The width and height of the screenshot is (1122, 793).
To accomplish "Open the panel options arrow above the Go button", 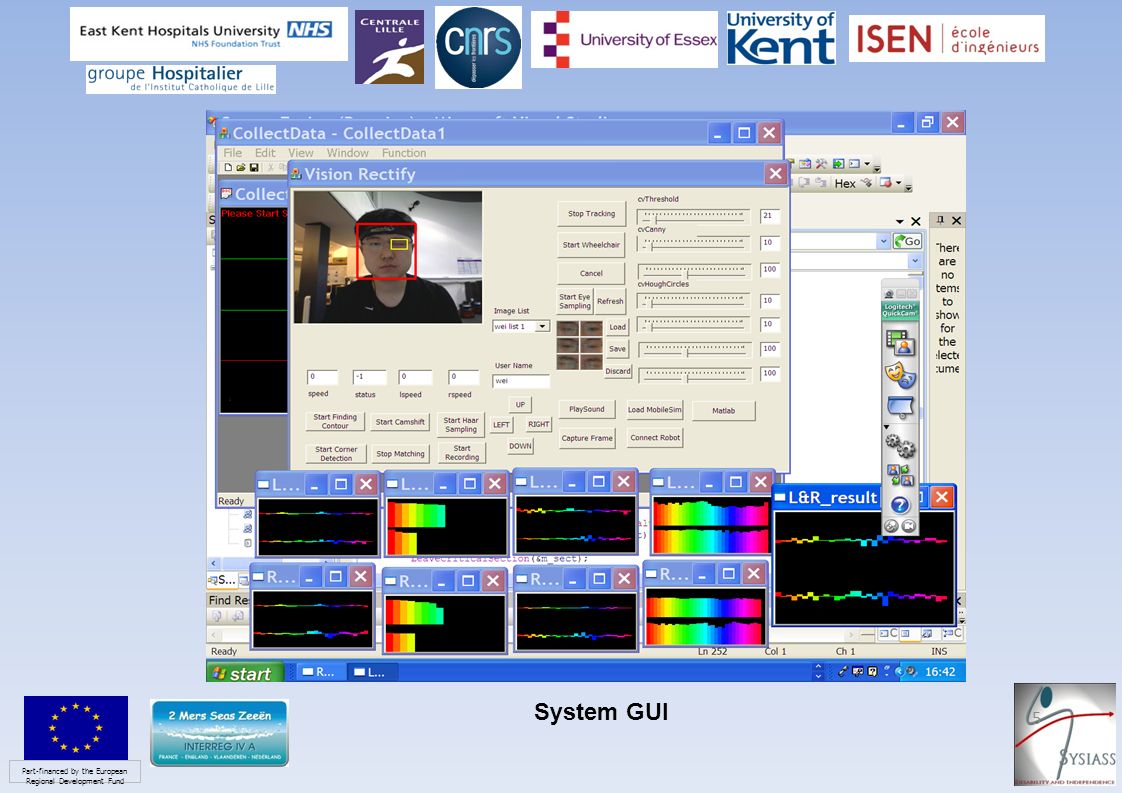I will point(899,221).
